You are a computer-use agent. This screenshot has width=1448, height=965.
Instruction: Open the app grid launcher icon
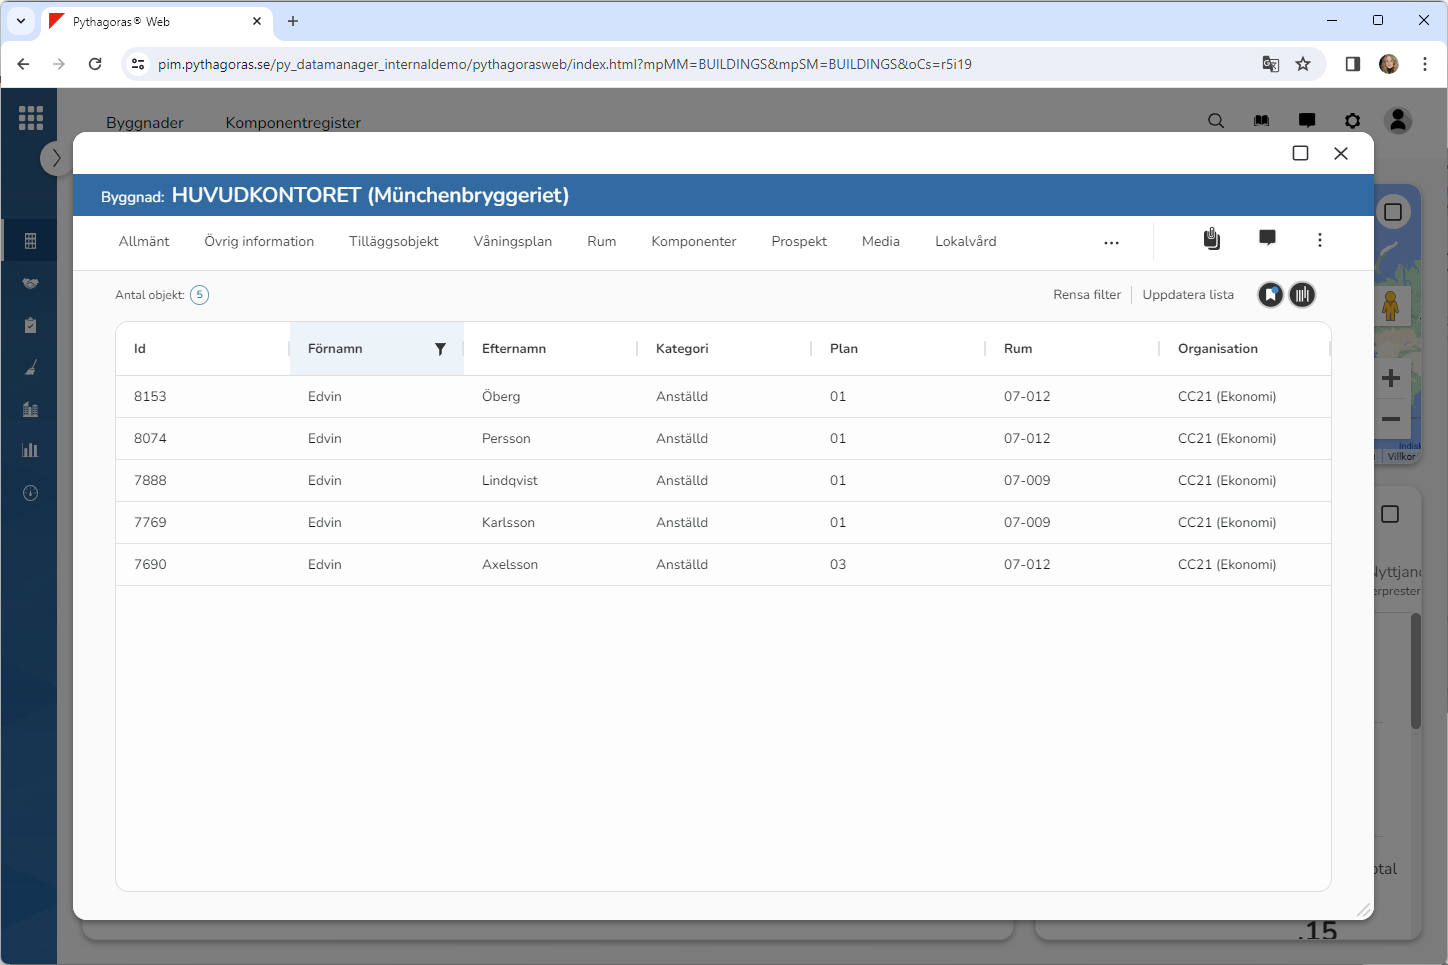[31, 118]
